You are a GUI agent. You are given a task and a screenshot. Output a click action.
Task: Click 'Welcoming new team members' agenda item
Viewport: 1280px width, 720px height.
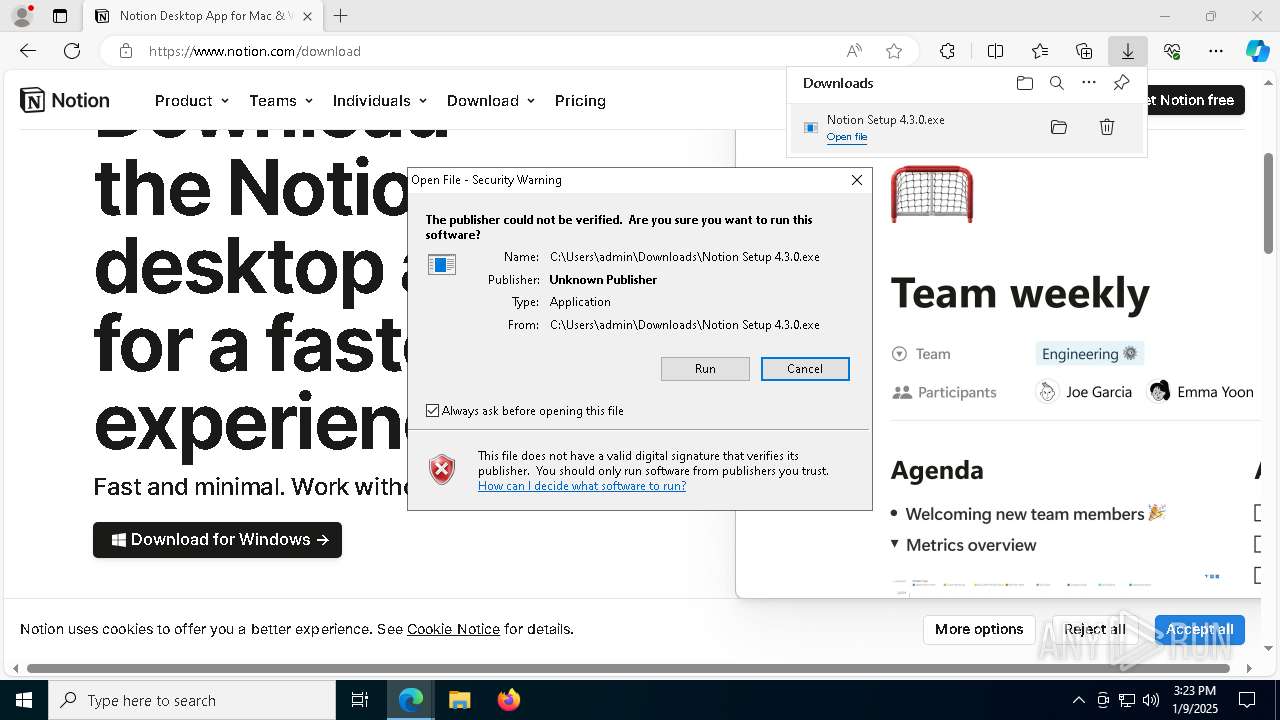point(1025,514)
